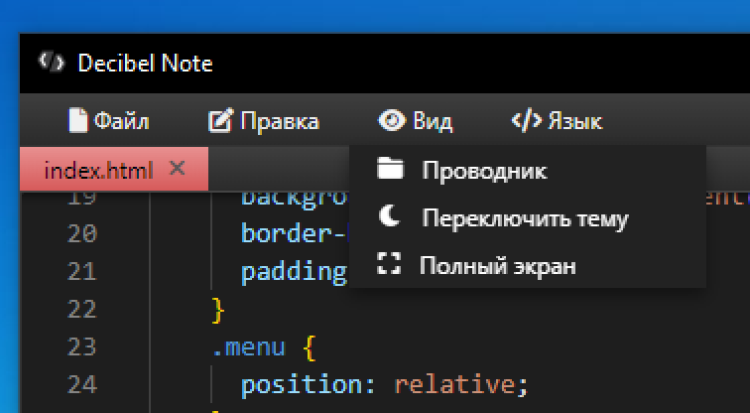Screen dimensions: 750x413
Task: Switch to the index.html tab
Action: [x=98, y=170]
